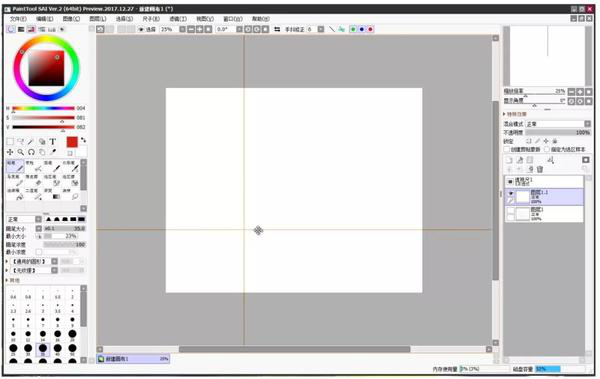This screenshot has height=379, width=600.
Task: Hide the highlighted layer via eye icon
Action: 510,193
